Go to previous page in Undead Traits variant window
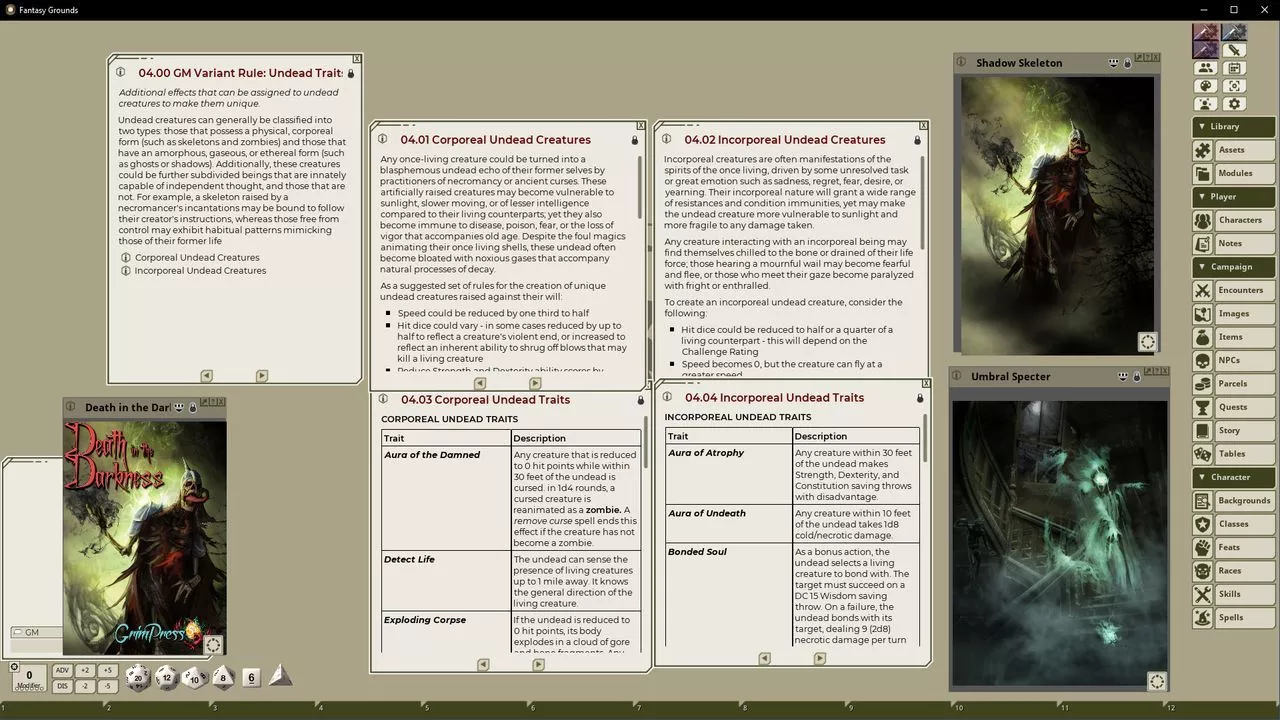This screenshot has height=720, width=1280. pos(206,376)
